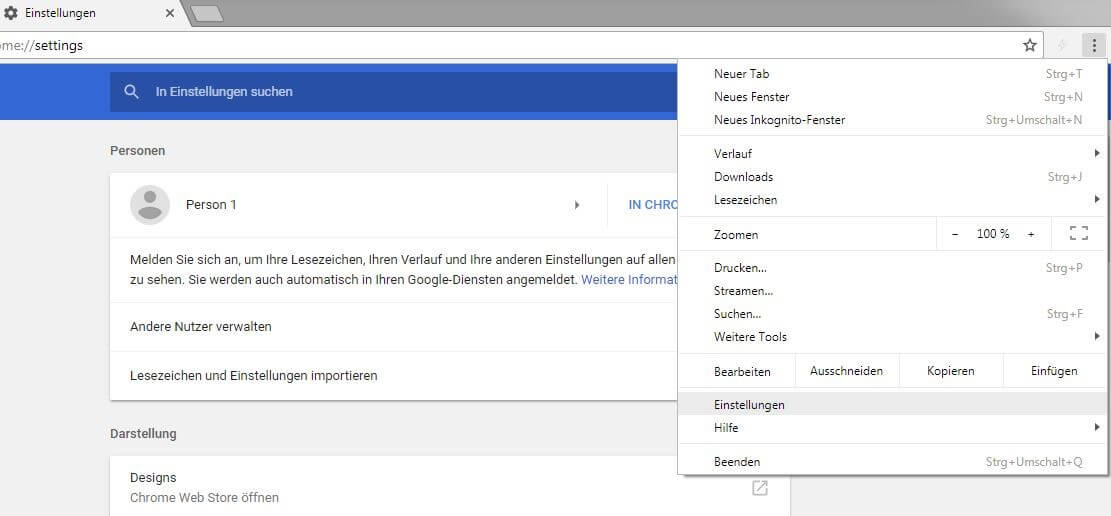
Task: Decrease zoom with the minus button
Action: [x=954, y=234]
